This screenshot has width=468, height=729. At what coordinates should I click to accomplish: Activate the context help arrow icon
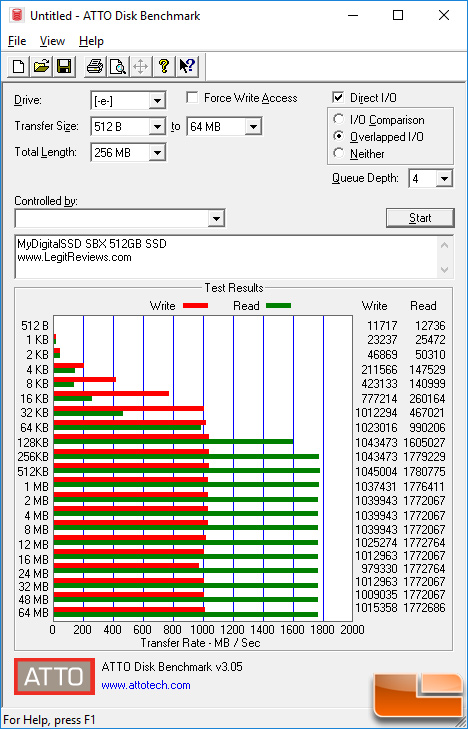click(188, 66)
